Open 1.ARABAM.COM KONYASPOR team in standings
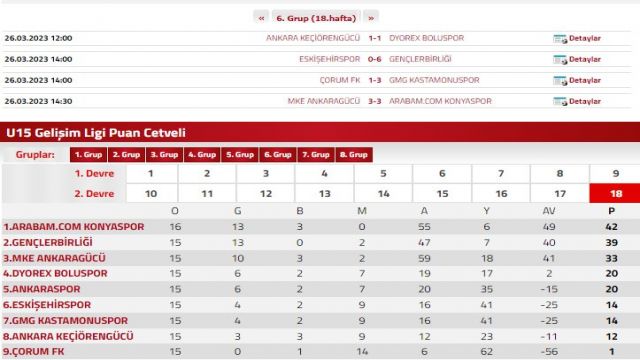 click(74, 227)
